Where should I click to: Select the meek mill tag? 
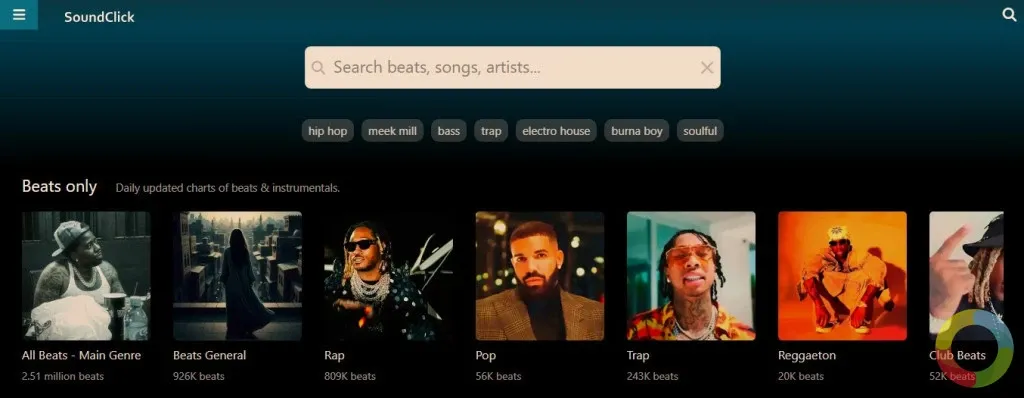[x=392, y=131]
